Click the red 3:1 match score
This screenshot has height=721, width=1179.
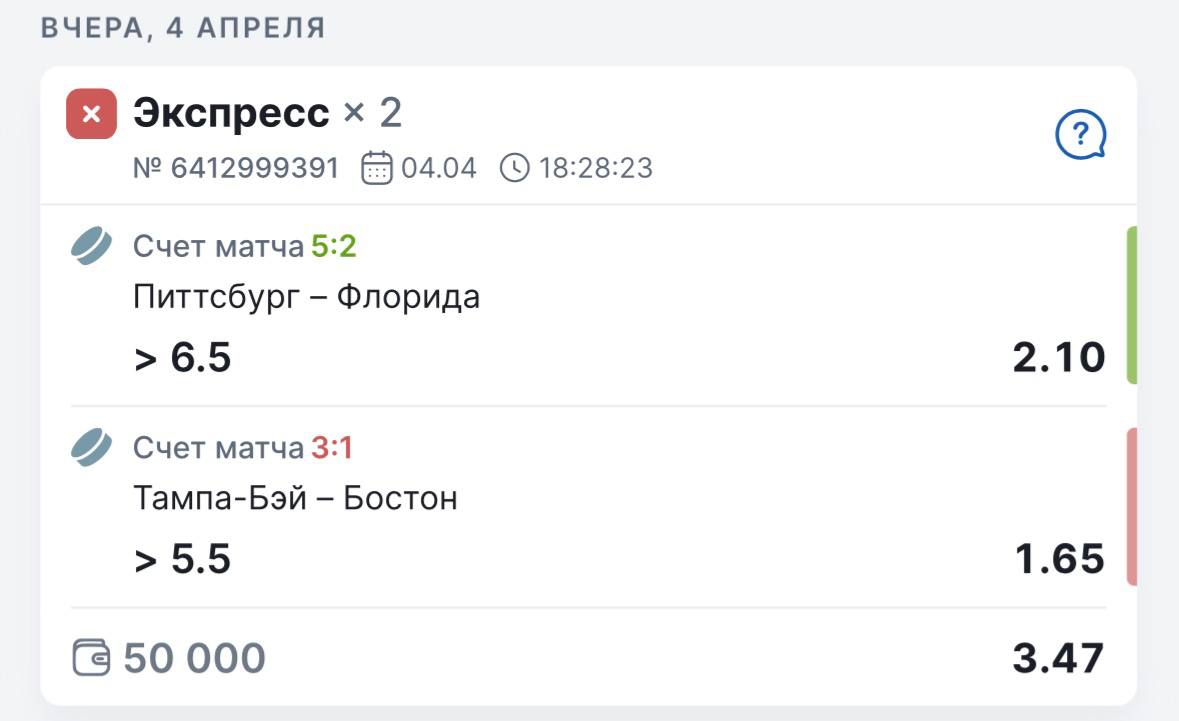point(331,448)
